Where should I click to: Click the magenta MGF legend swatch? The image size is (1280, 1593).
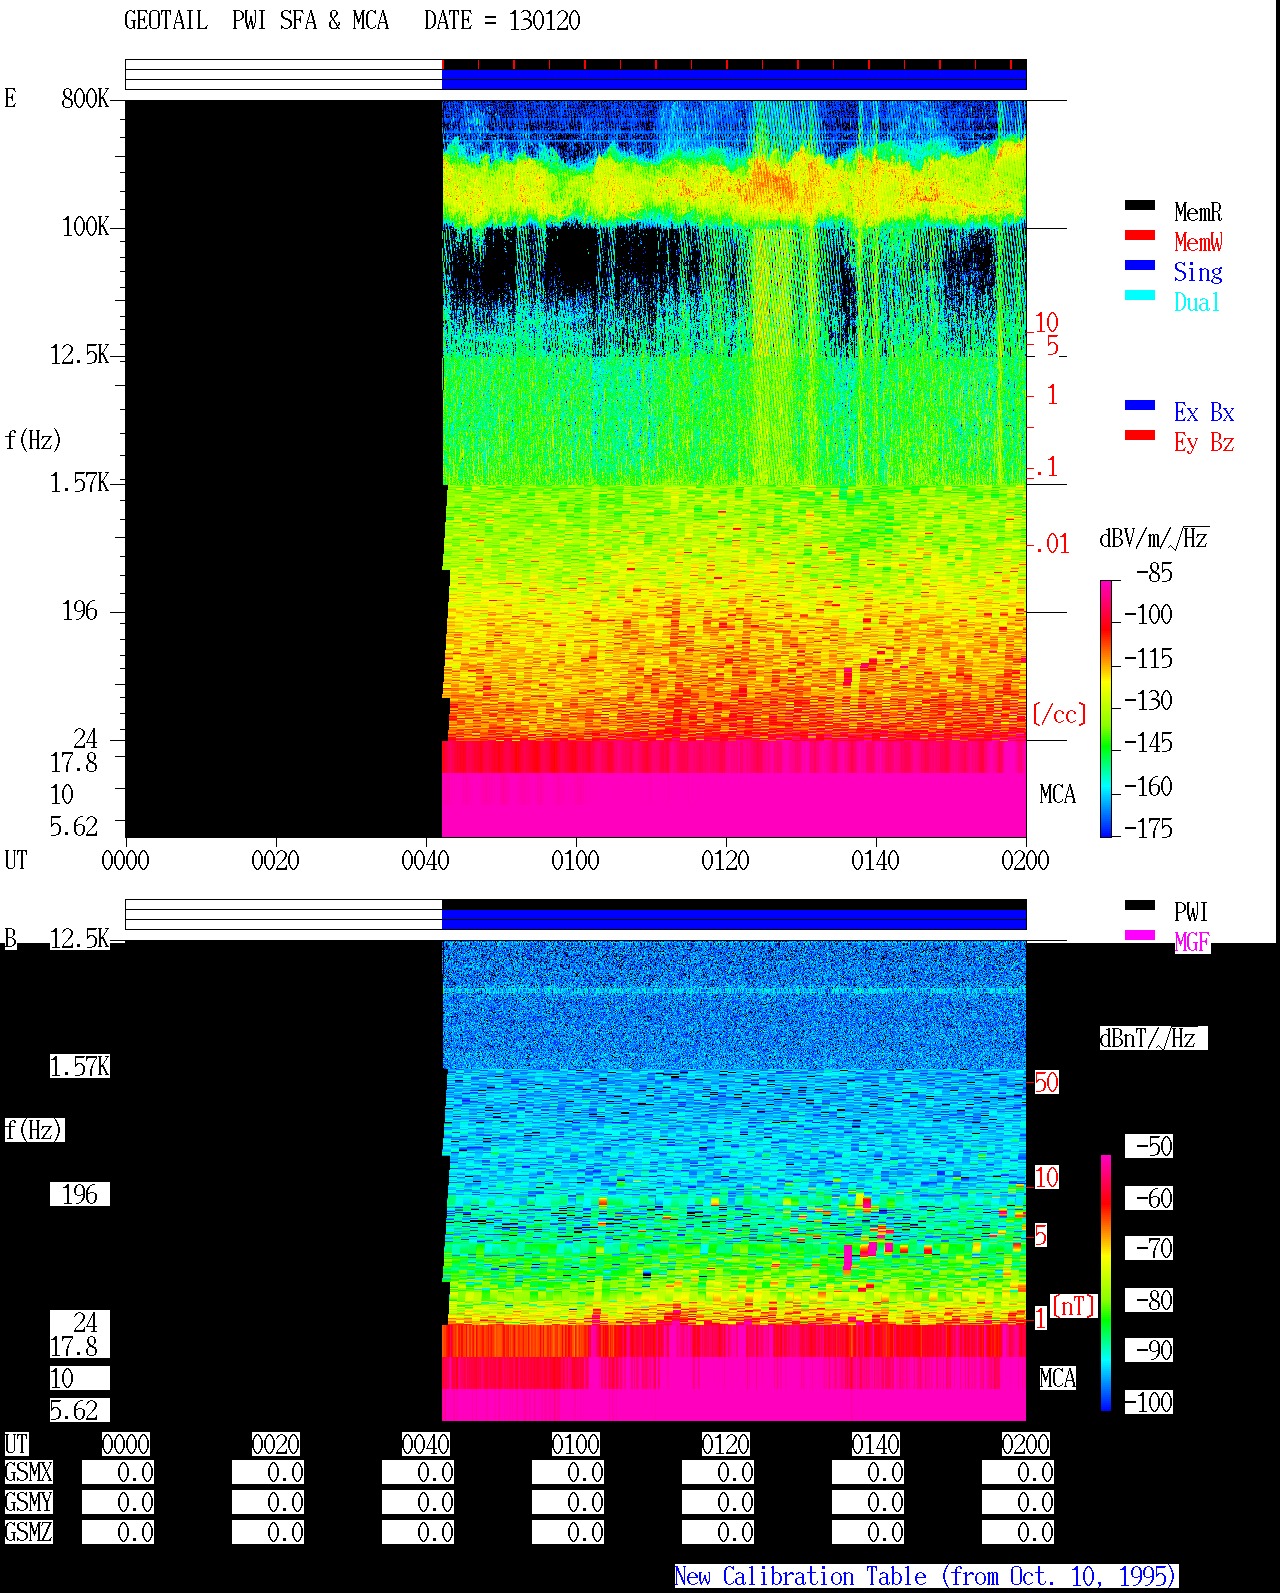[1140, 935]
